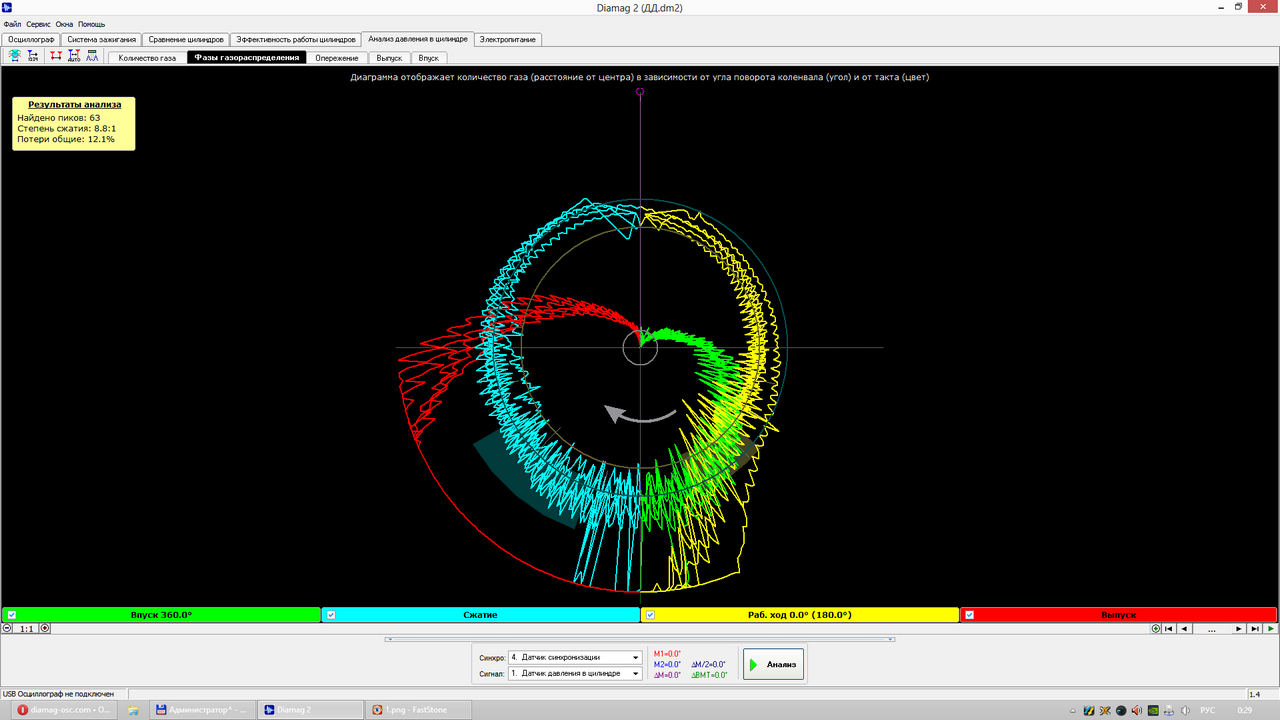Open the Опережение sub-tab

337,58
